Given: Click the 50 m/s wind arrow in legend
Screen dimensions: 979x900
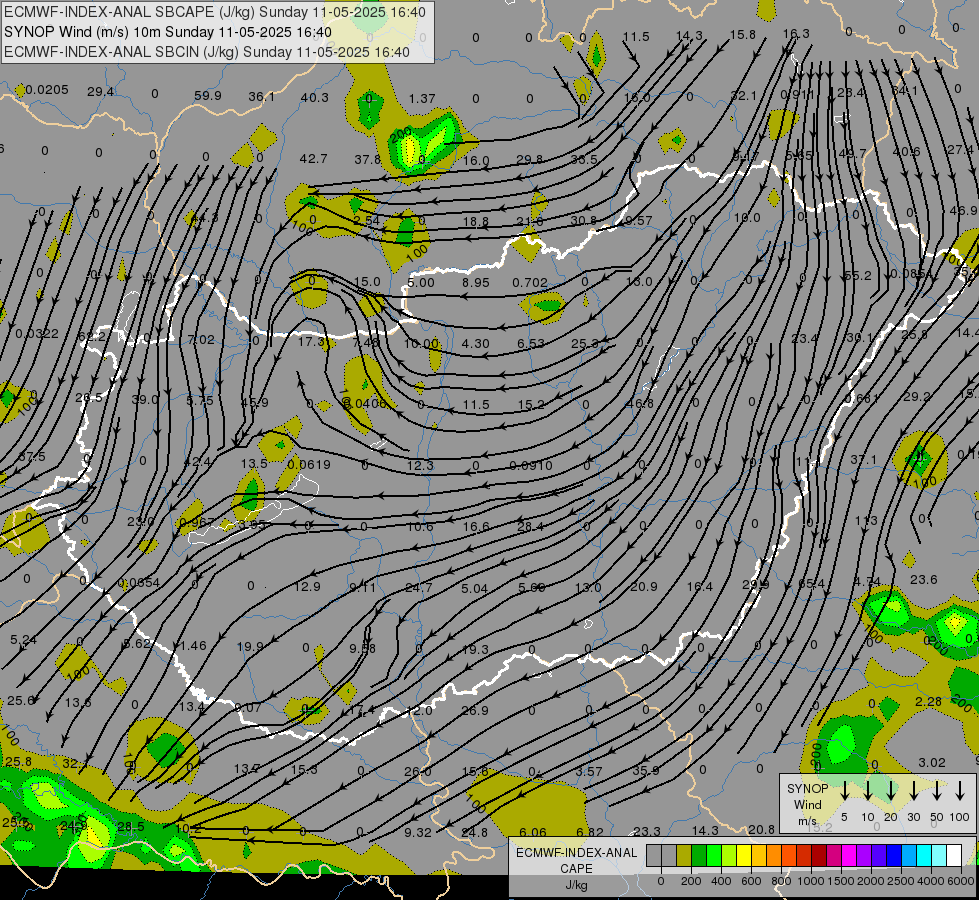Looking at the screenshot, I should [937, 791].
